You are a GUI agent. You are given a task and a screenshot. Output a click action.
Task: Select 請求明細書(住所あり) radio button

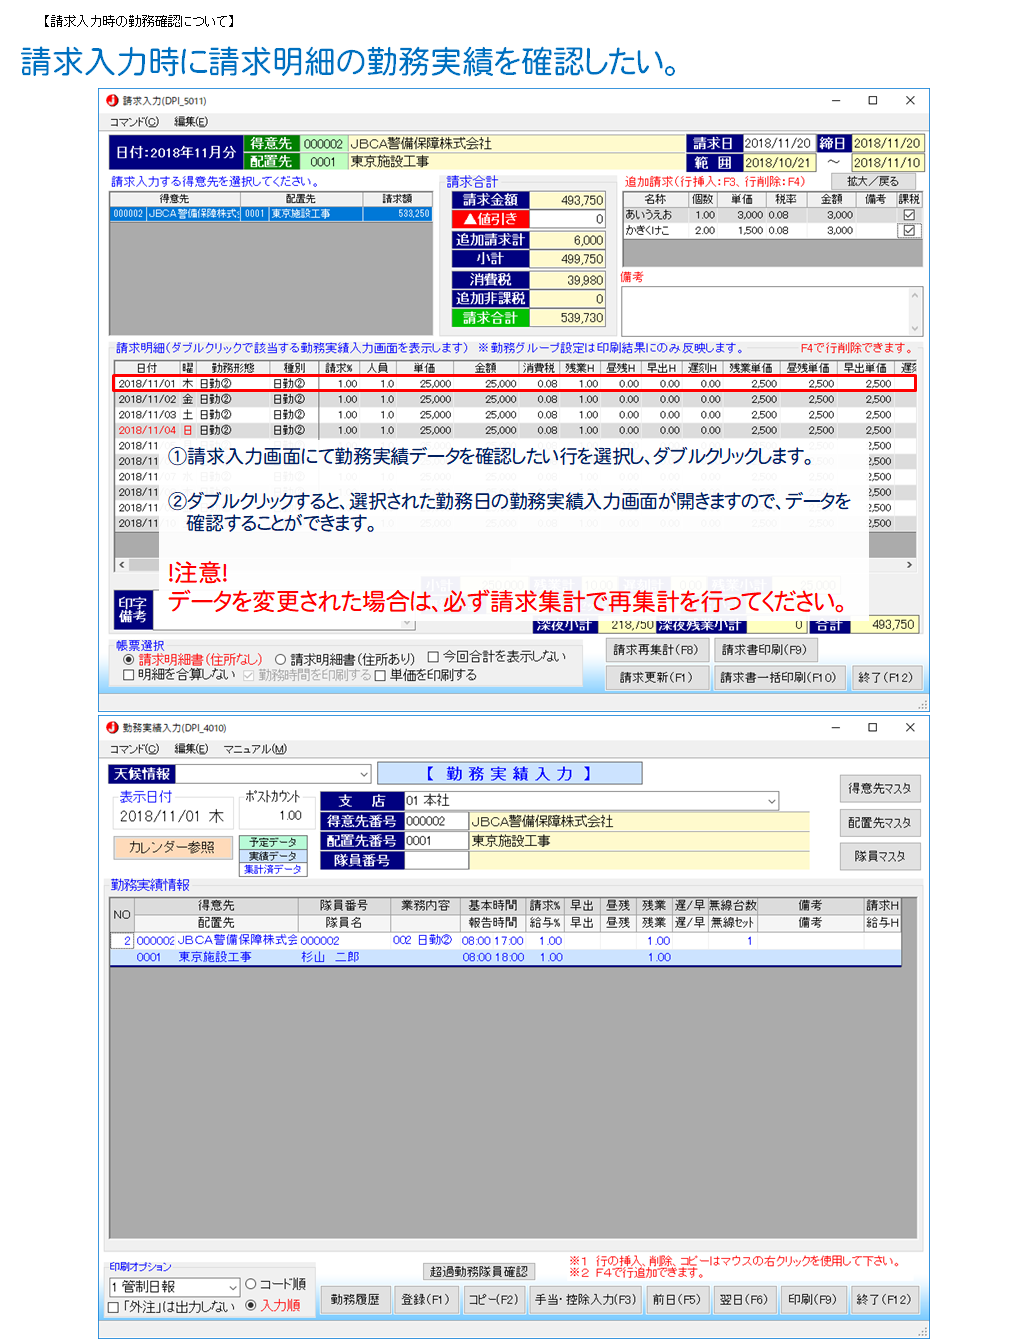pyautogui.click(x=281, y=660)
